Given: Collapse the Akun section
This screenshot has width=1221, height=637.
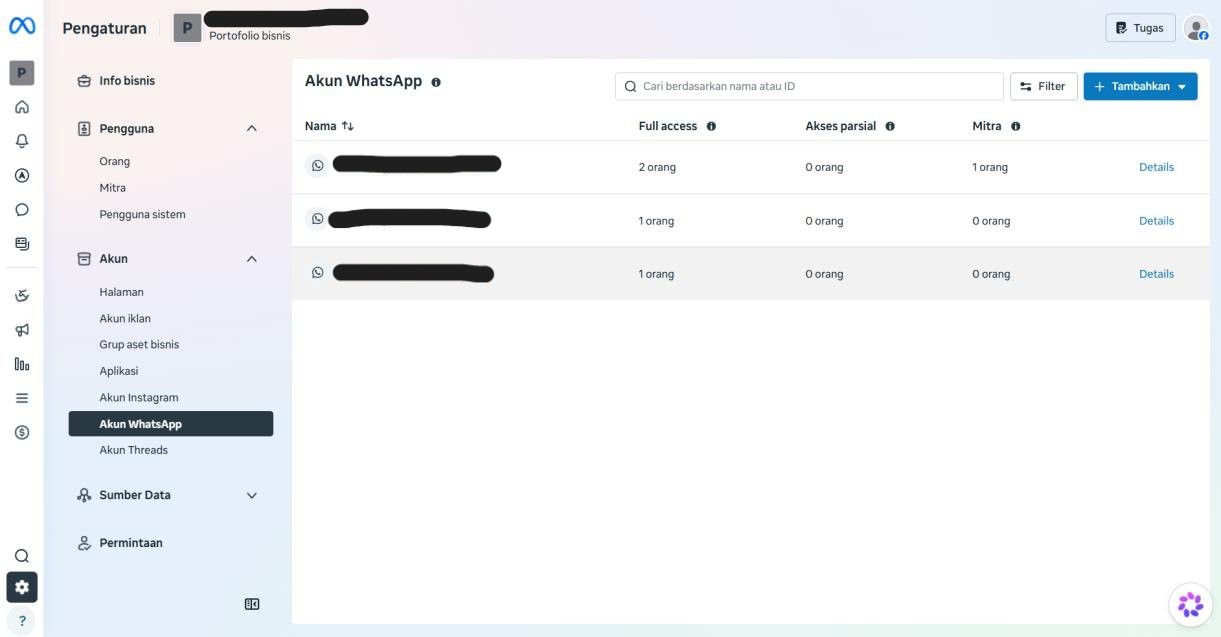Looking at the screenshot, I should 252,259.
